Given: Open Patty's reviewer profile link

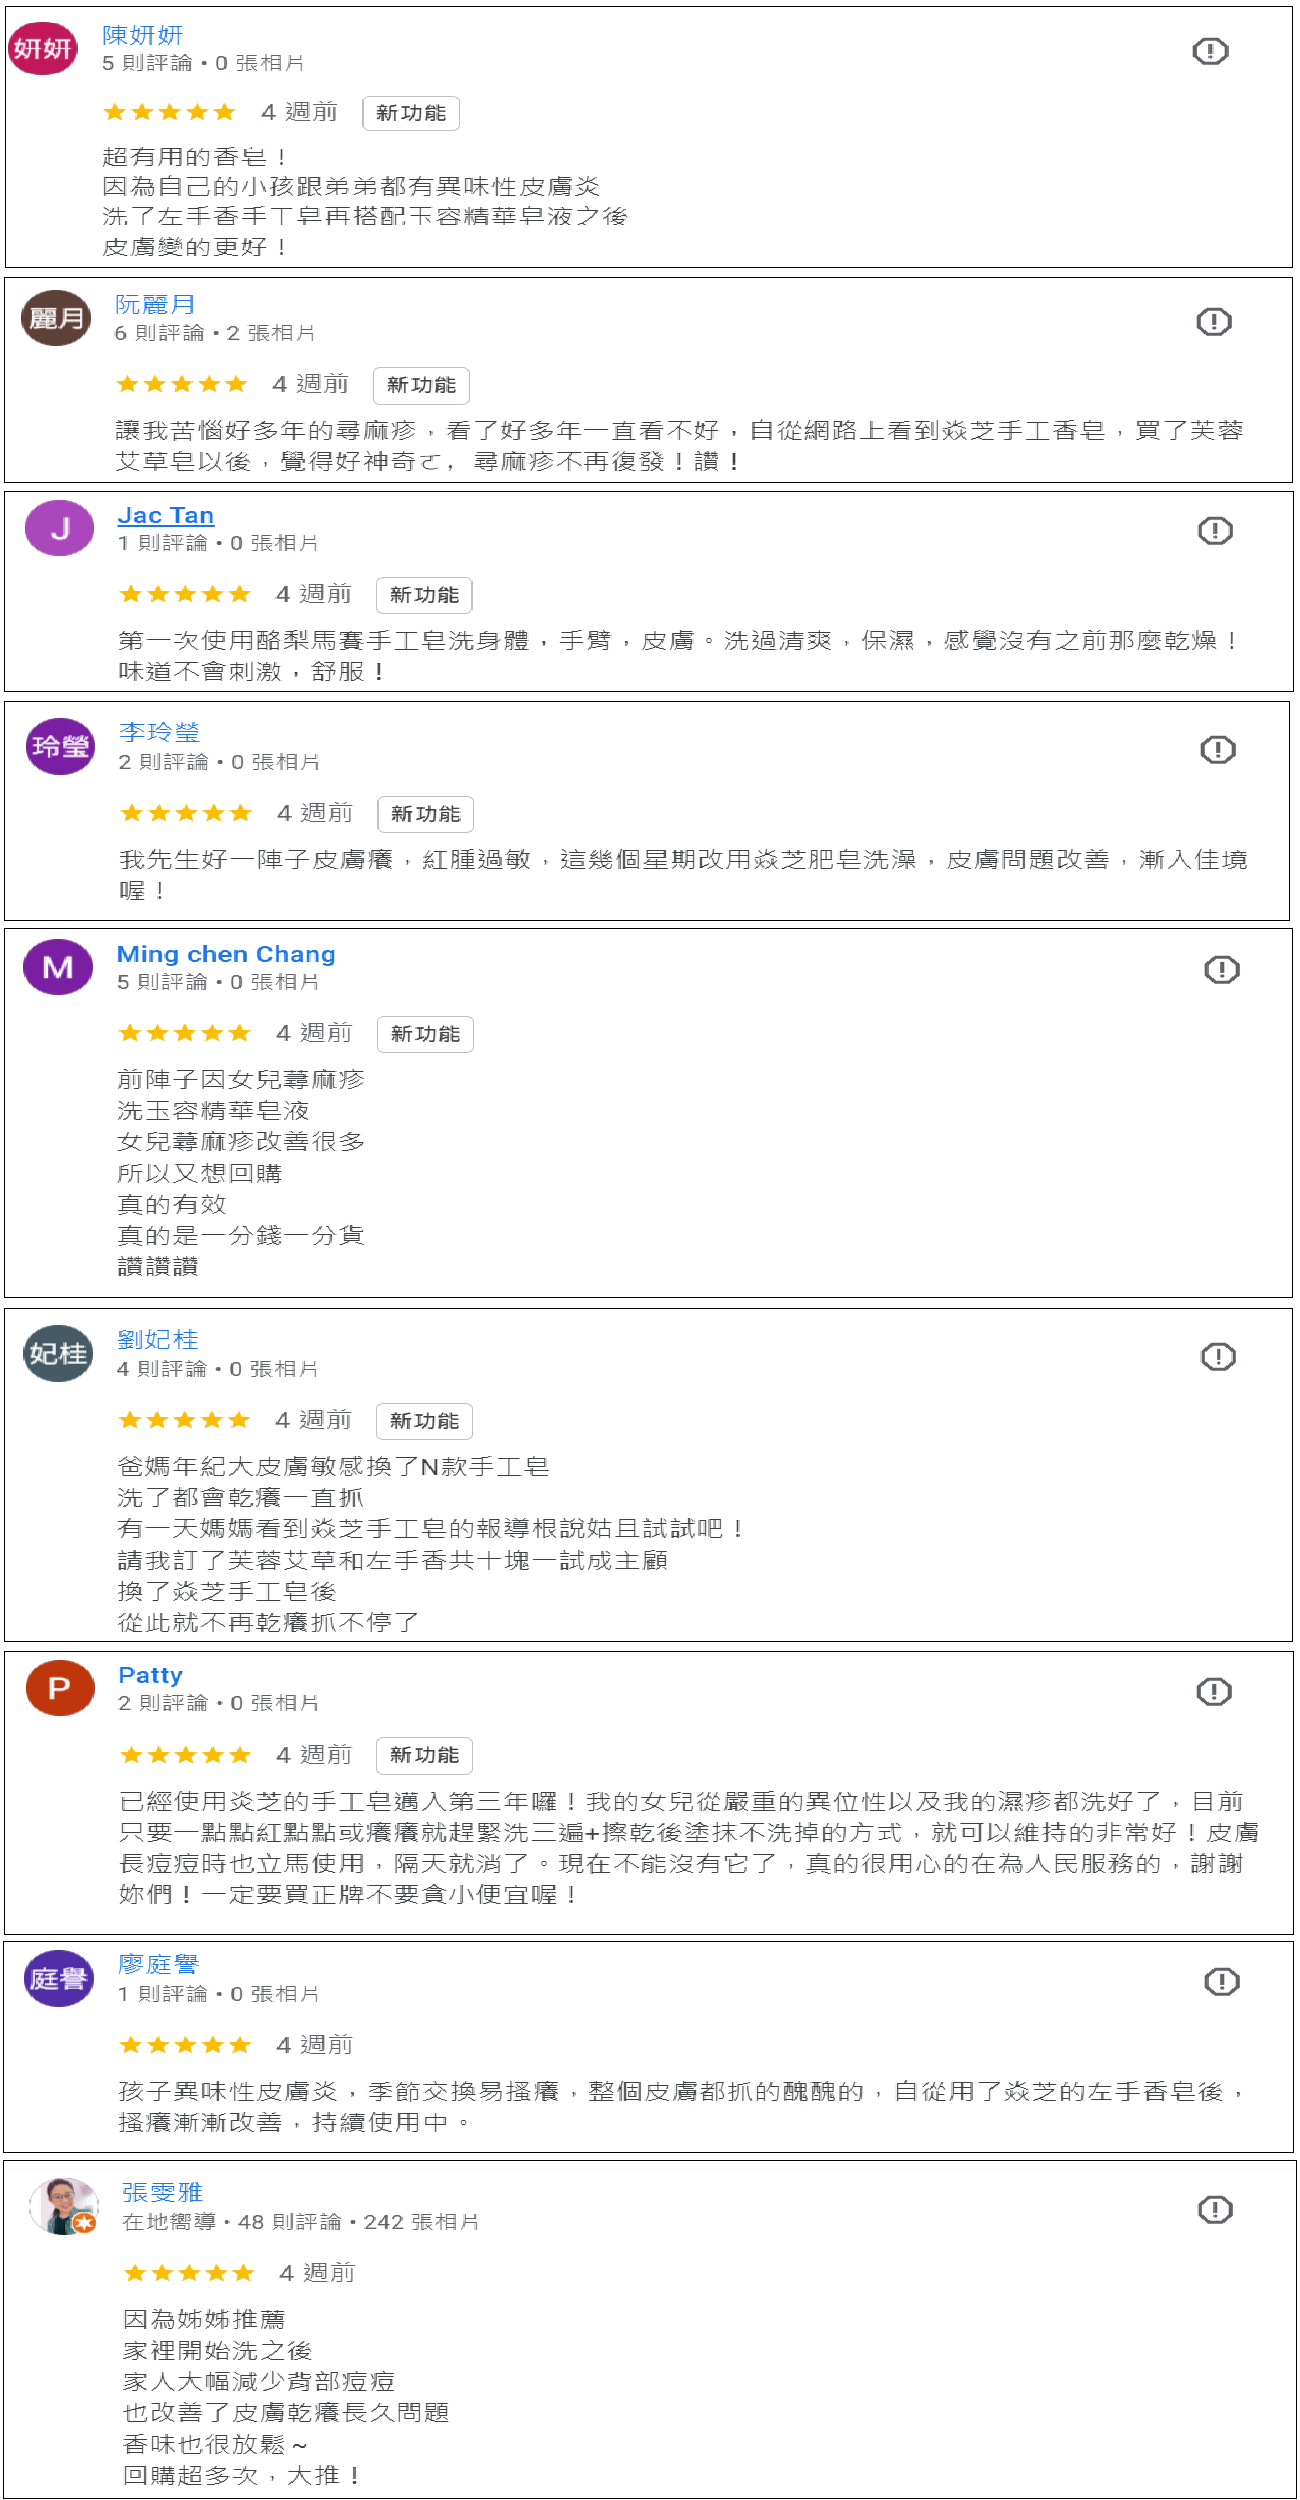Looking at the screenshot, I should [x=150, y=1675].
